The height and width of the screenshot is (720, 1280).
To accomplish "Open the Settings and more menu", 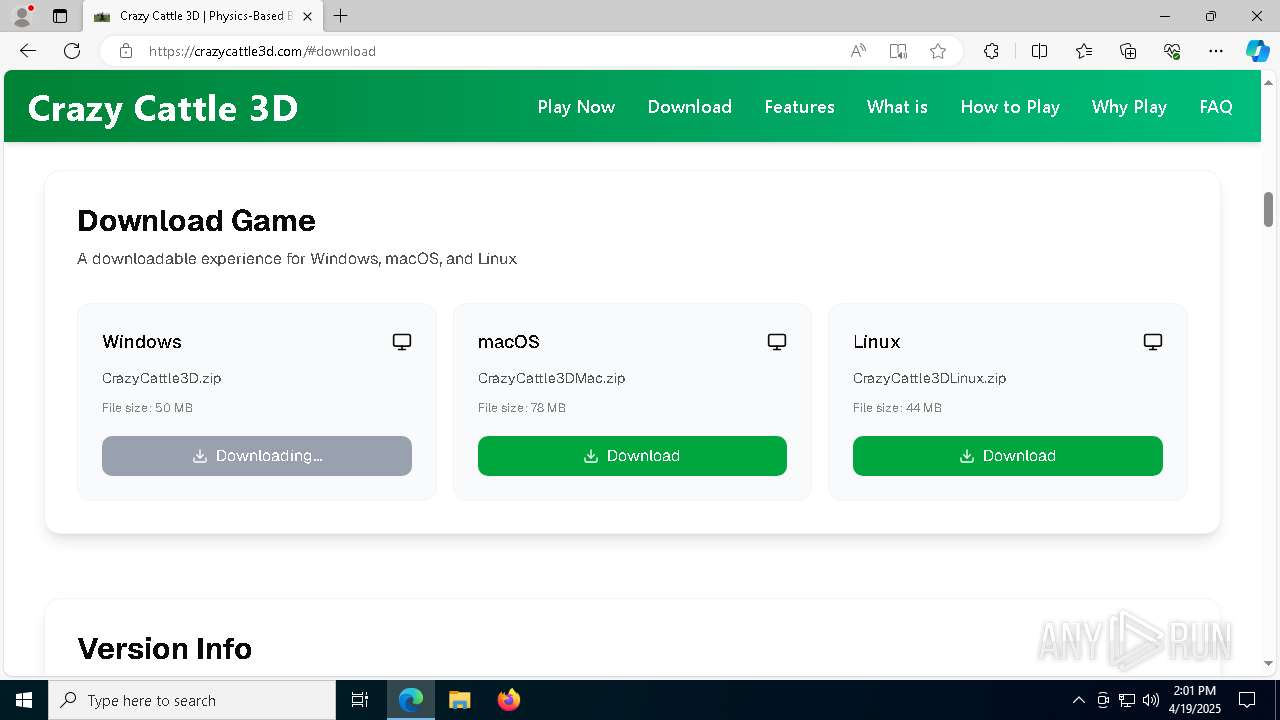I will click(x=1216, y=51).
